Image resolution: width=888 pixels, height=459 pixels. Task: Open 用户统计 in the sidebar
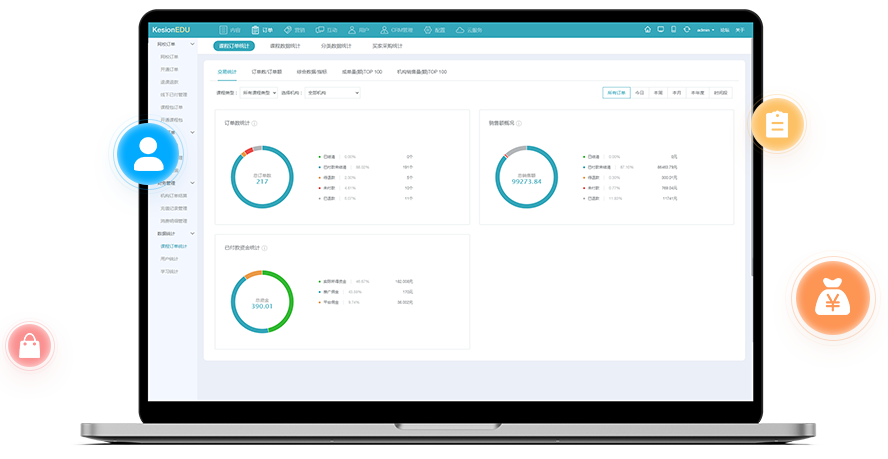[169, 258]
